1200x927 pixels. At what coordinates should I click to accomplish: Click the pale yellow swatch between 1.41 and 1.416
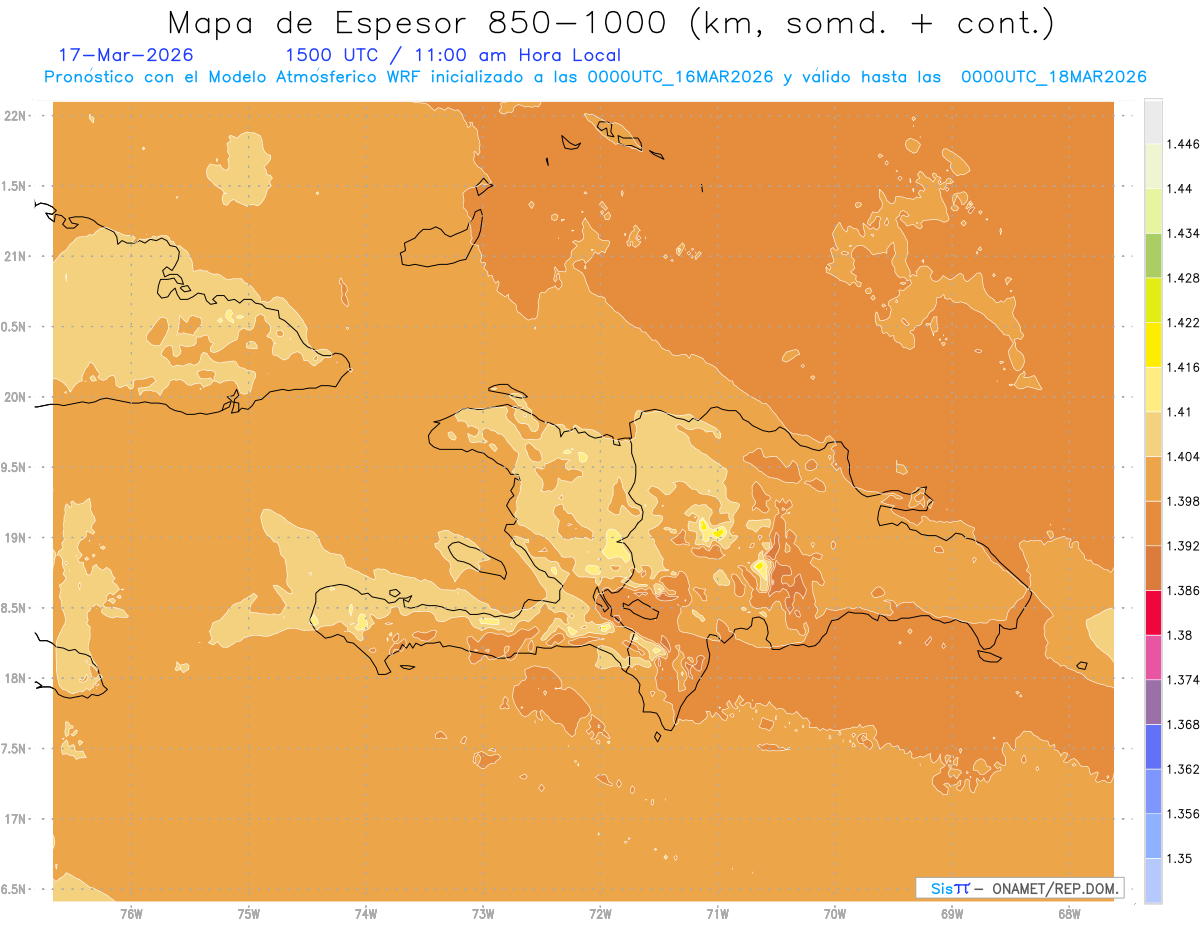click(1153, 389)
